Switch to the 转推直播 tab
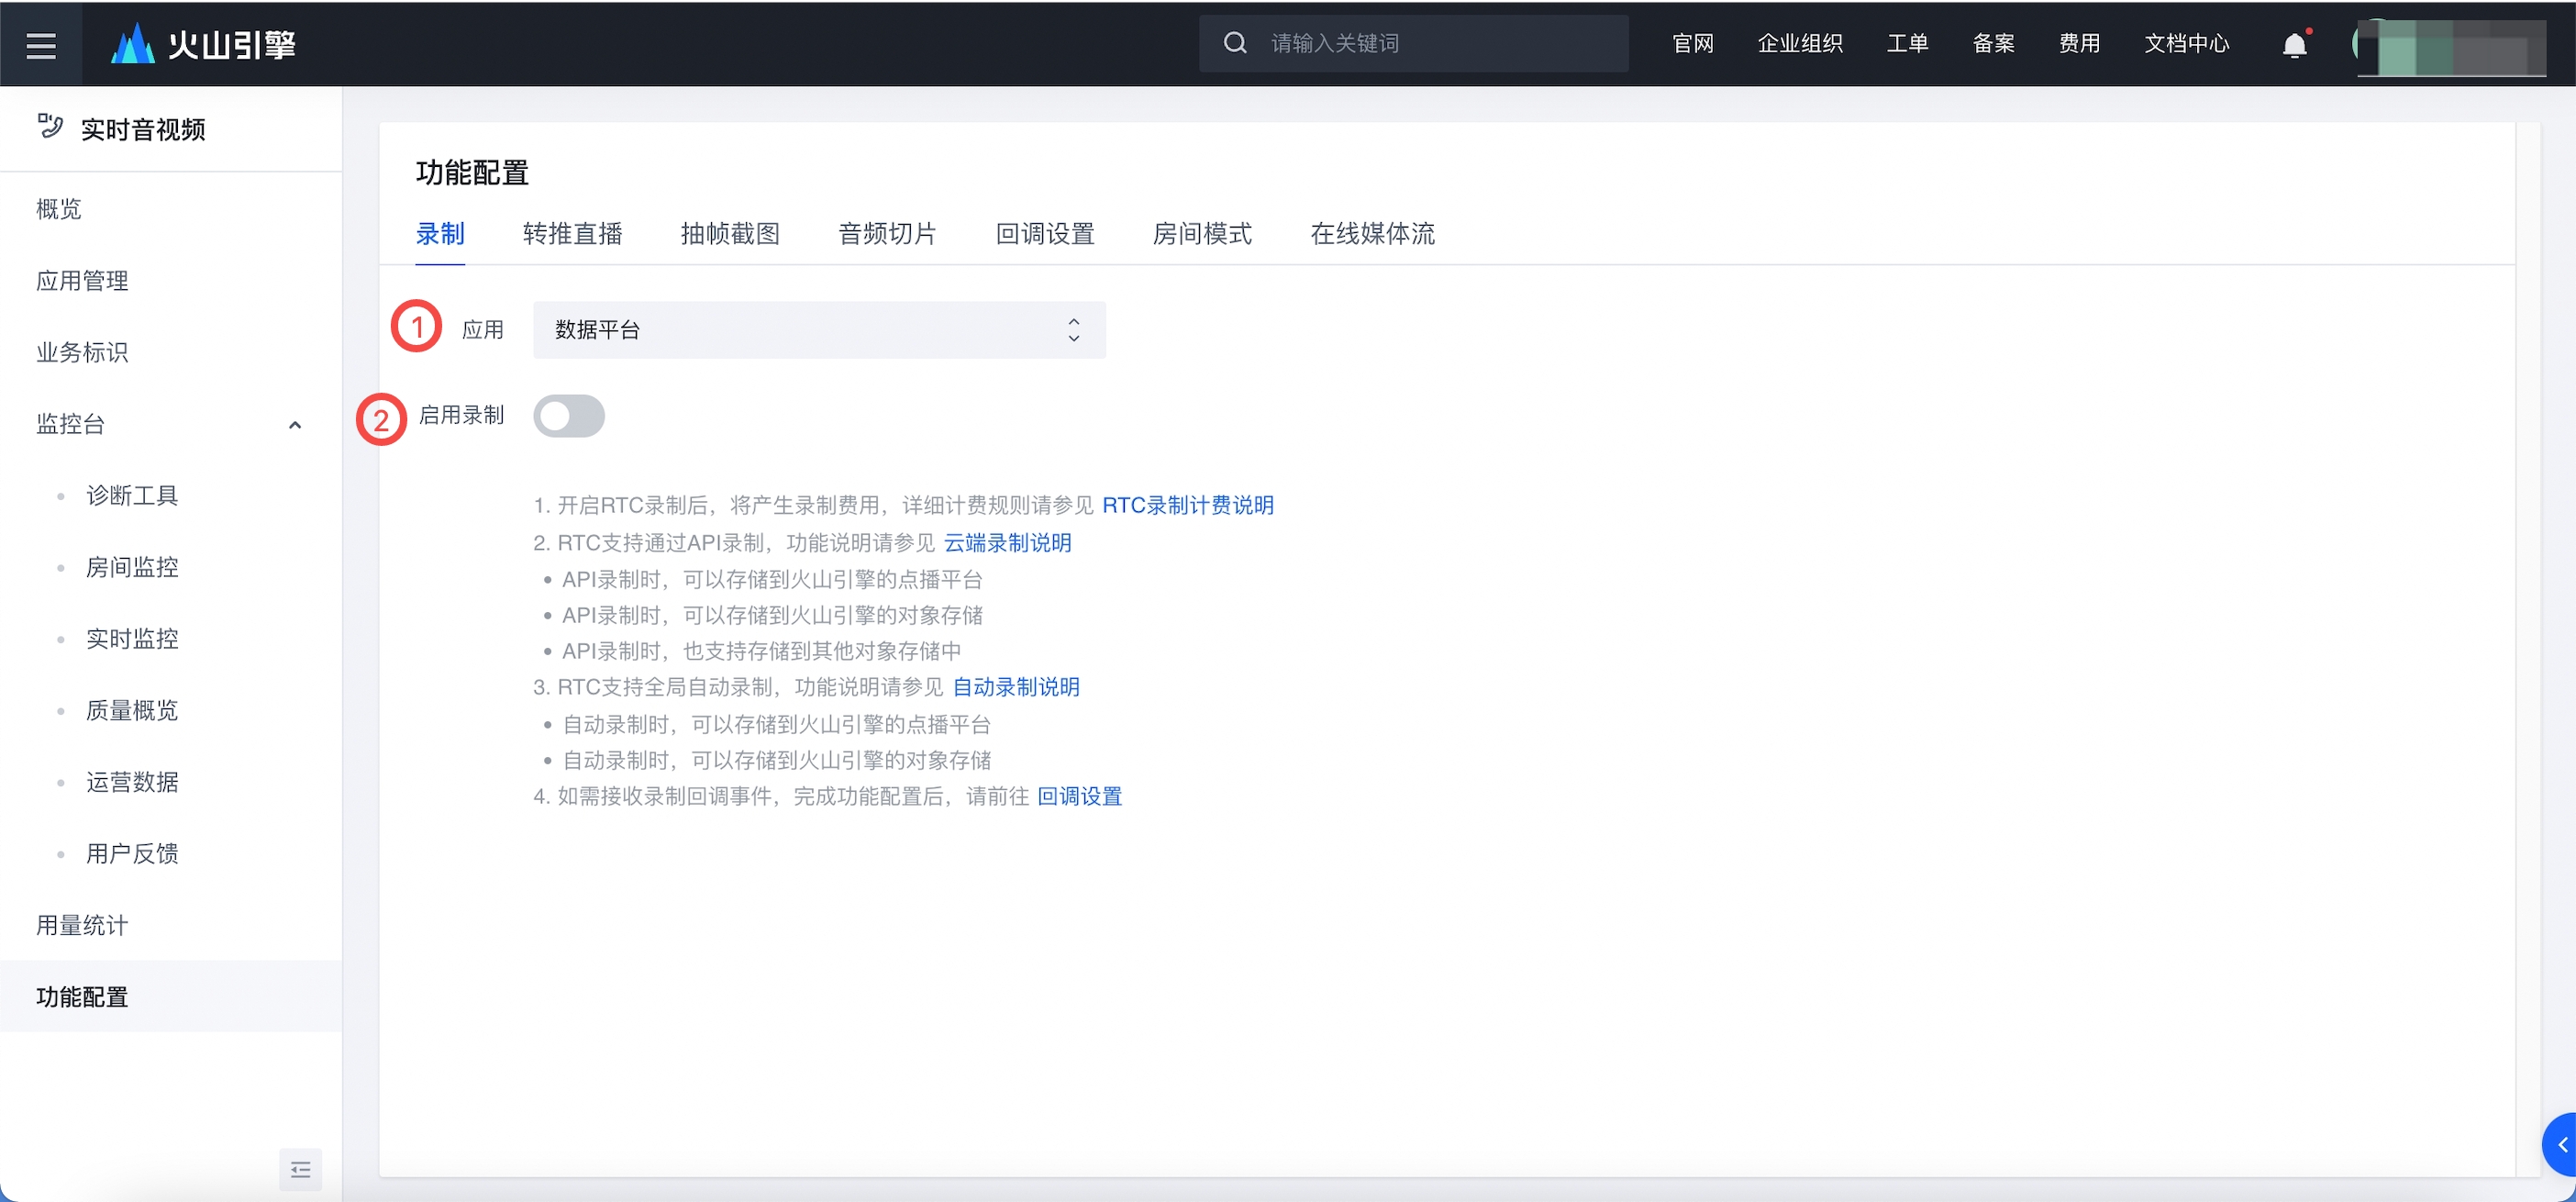Viewport: 2576px width, 1202px height. [x=572, y=234]
